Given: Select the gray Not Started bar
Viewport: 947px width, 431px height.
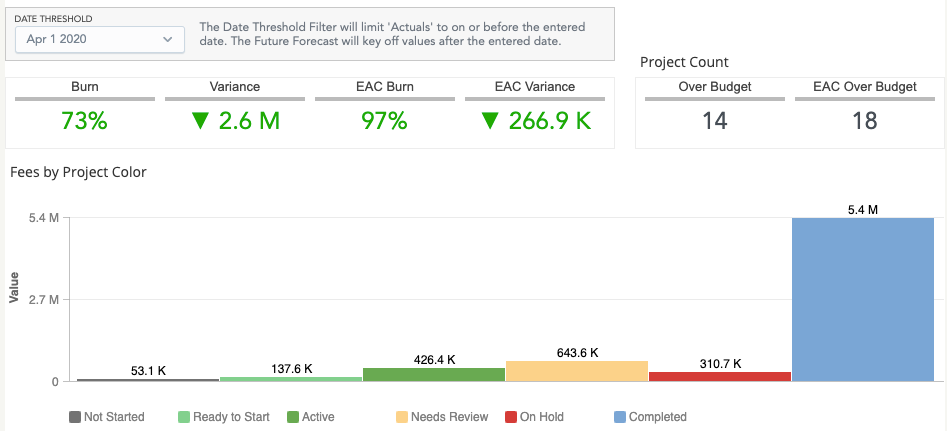Looking at the screenshot, I should tap(148, 380).
